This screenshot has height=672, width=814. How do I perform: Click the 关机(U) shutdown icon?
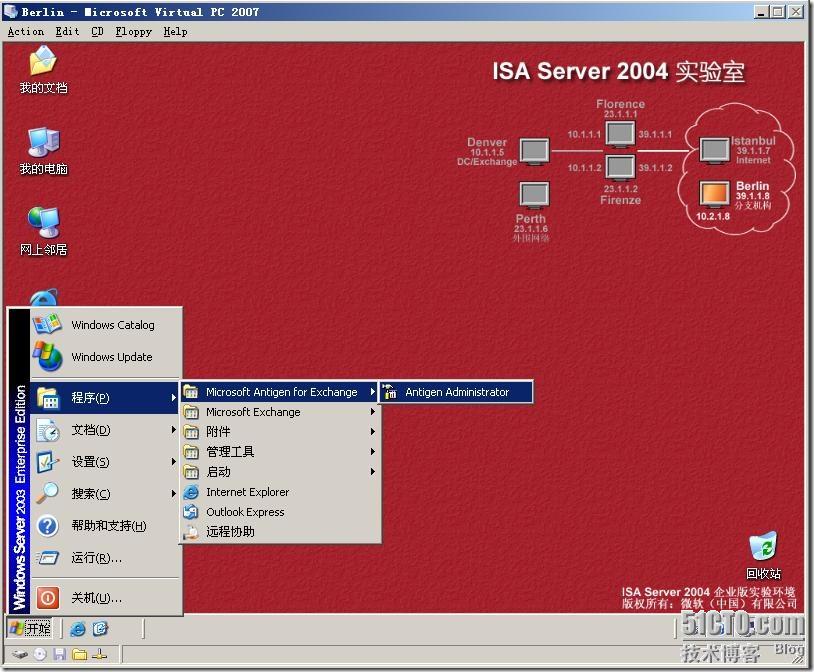coord(48,598)
